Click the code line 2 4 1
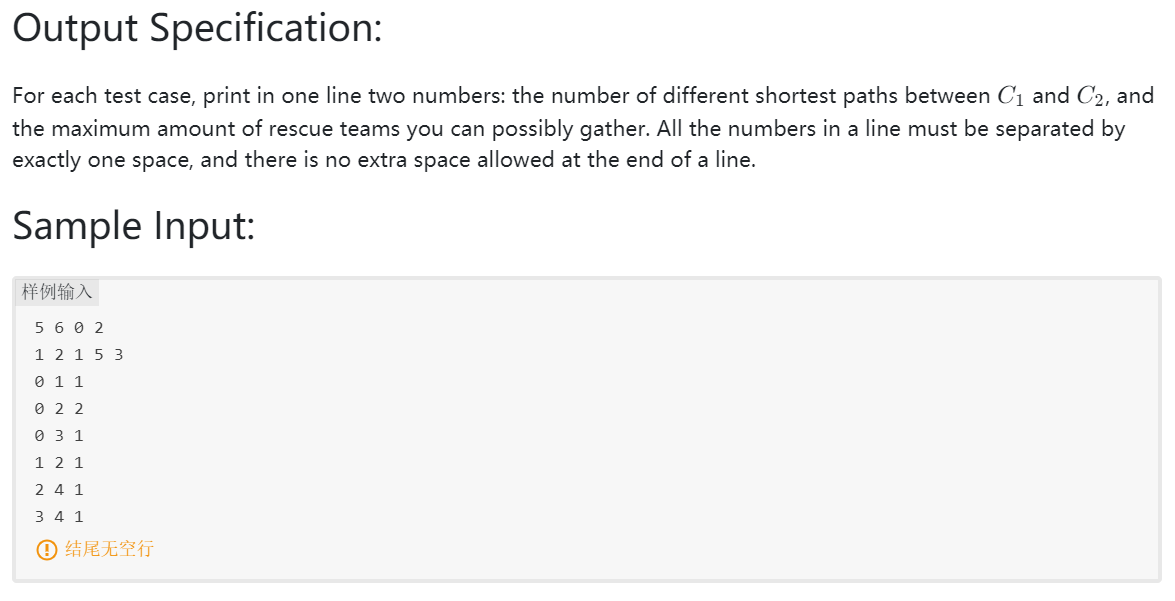Viewport: 1175px width, 601px height. click(59, 489)
